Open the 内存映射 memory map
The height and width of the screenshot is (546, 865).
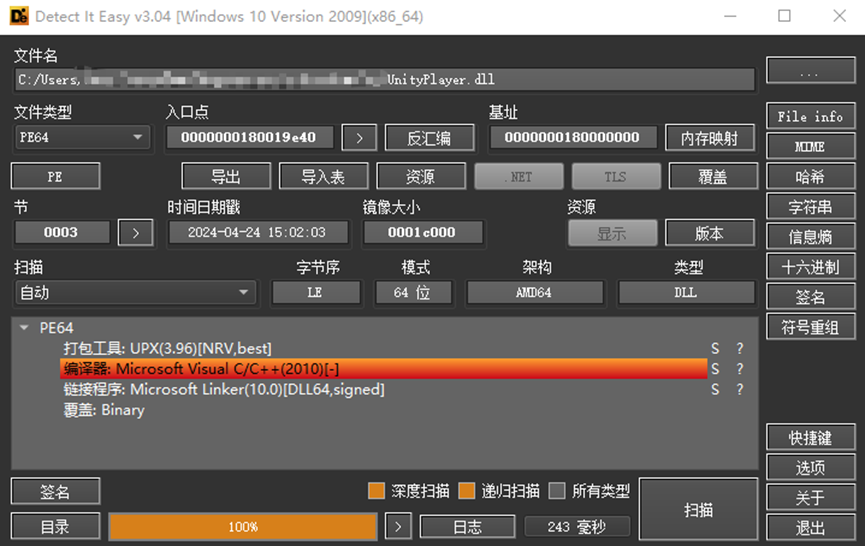pos(710,138)
